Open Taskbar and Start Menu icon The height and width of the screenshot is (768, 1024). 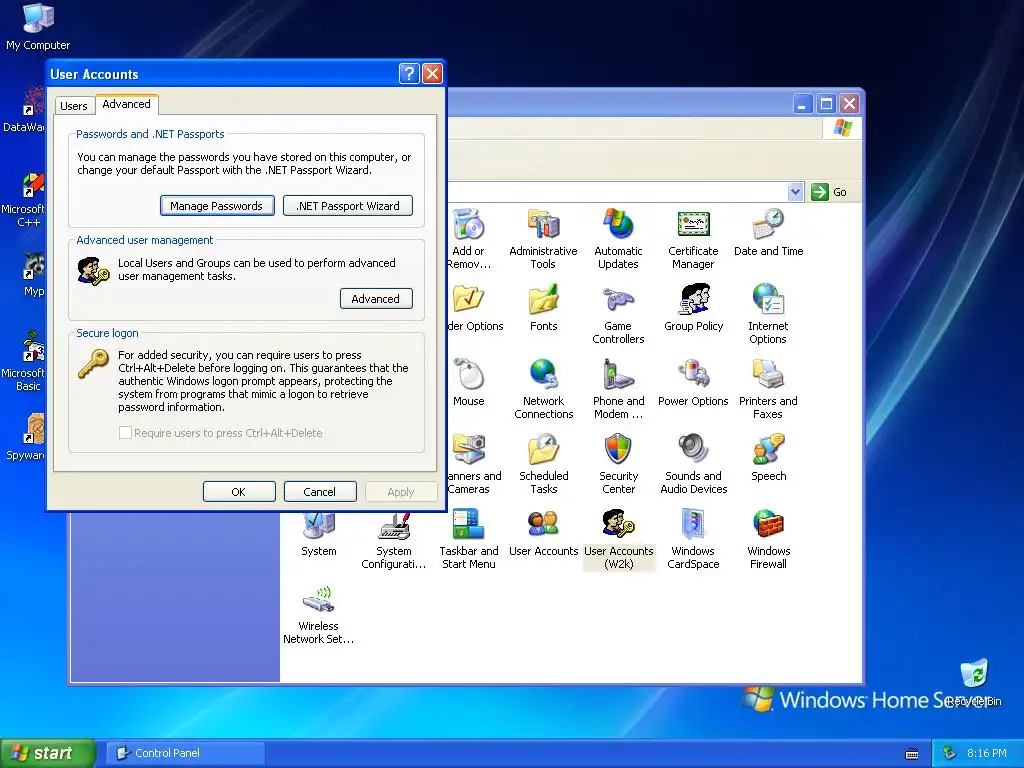(x=468, y=539)
